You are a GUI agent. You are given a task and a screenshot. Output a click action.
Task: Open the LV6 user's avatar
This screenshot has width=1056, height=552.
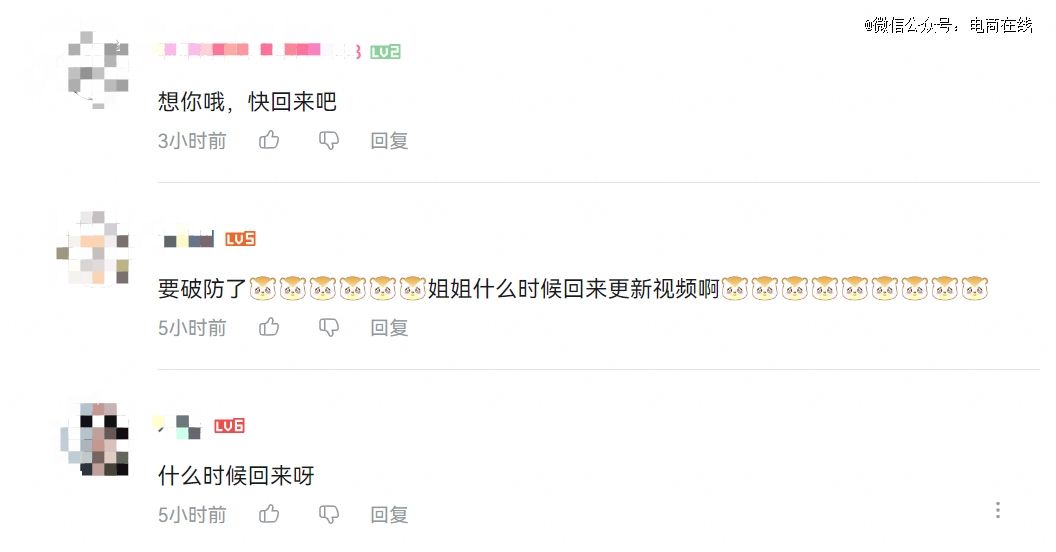(94, 440)
